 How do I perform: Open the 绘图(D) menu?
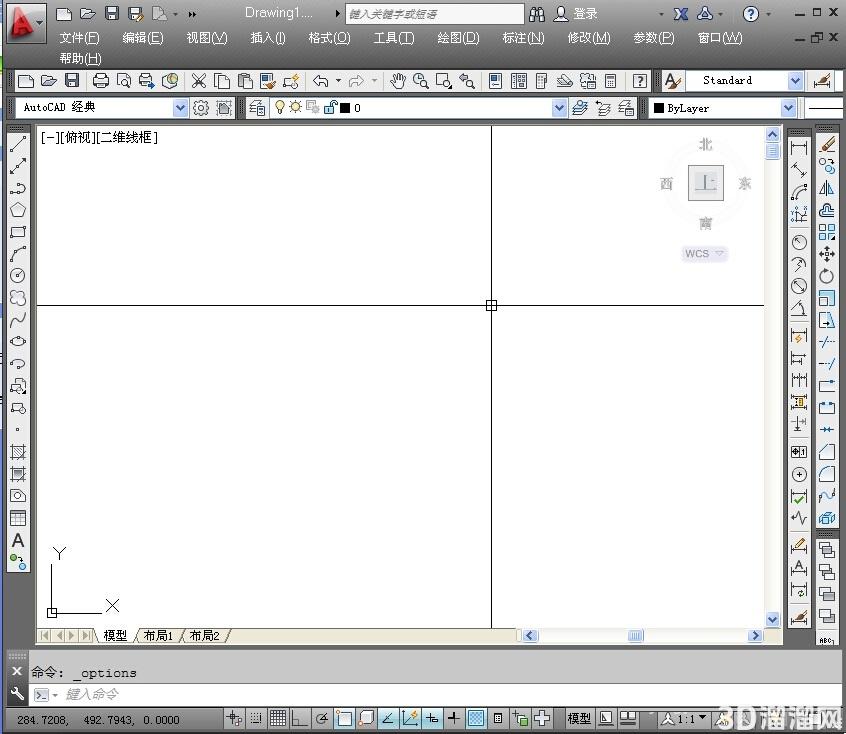click(458, 38)
